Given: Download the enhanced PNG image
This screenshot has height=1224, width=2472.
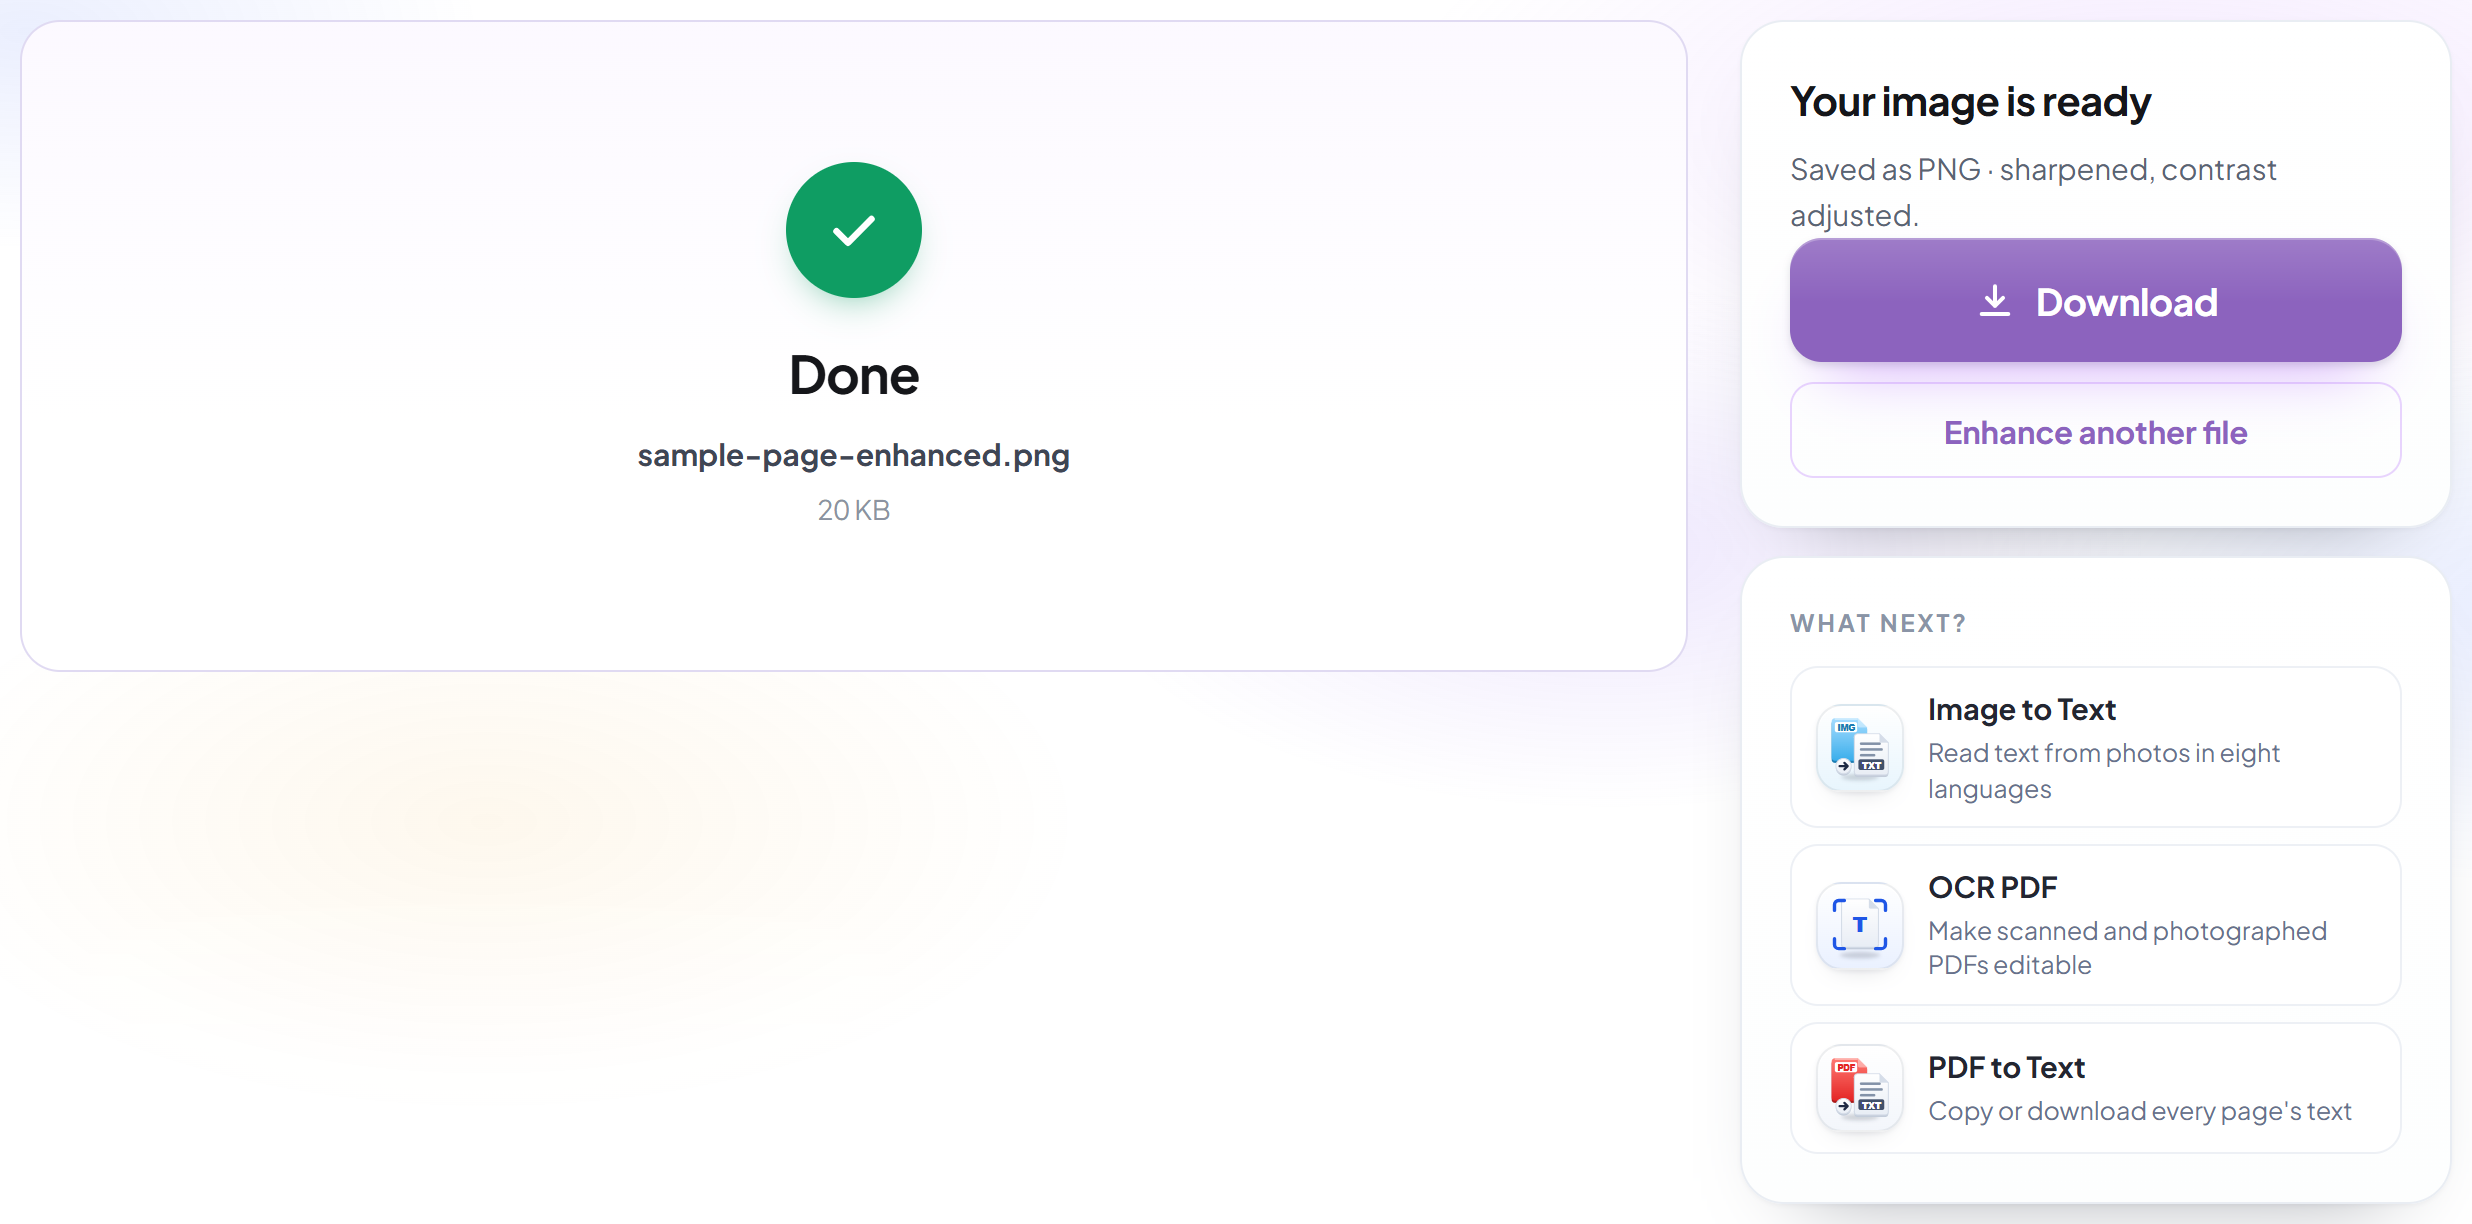Looking at the screenshot, I should (x=2095, y=301).
